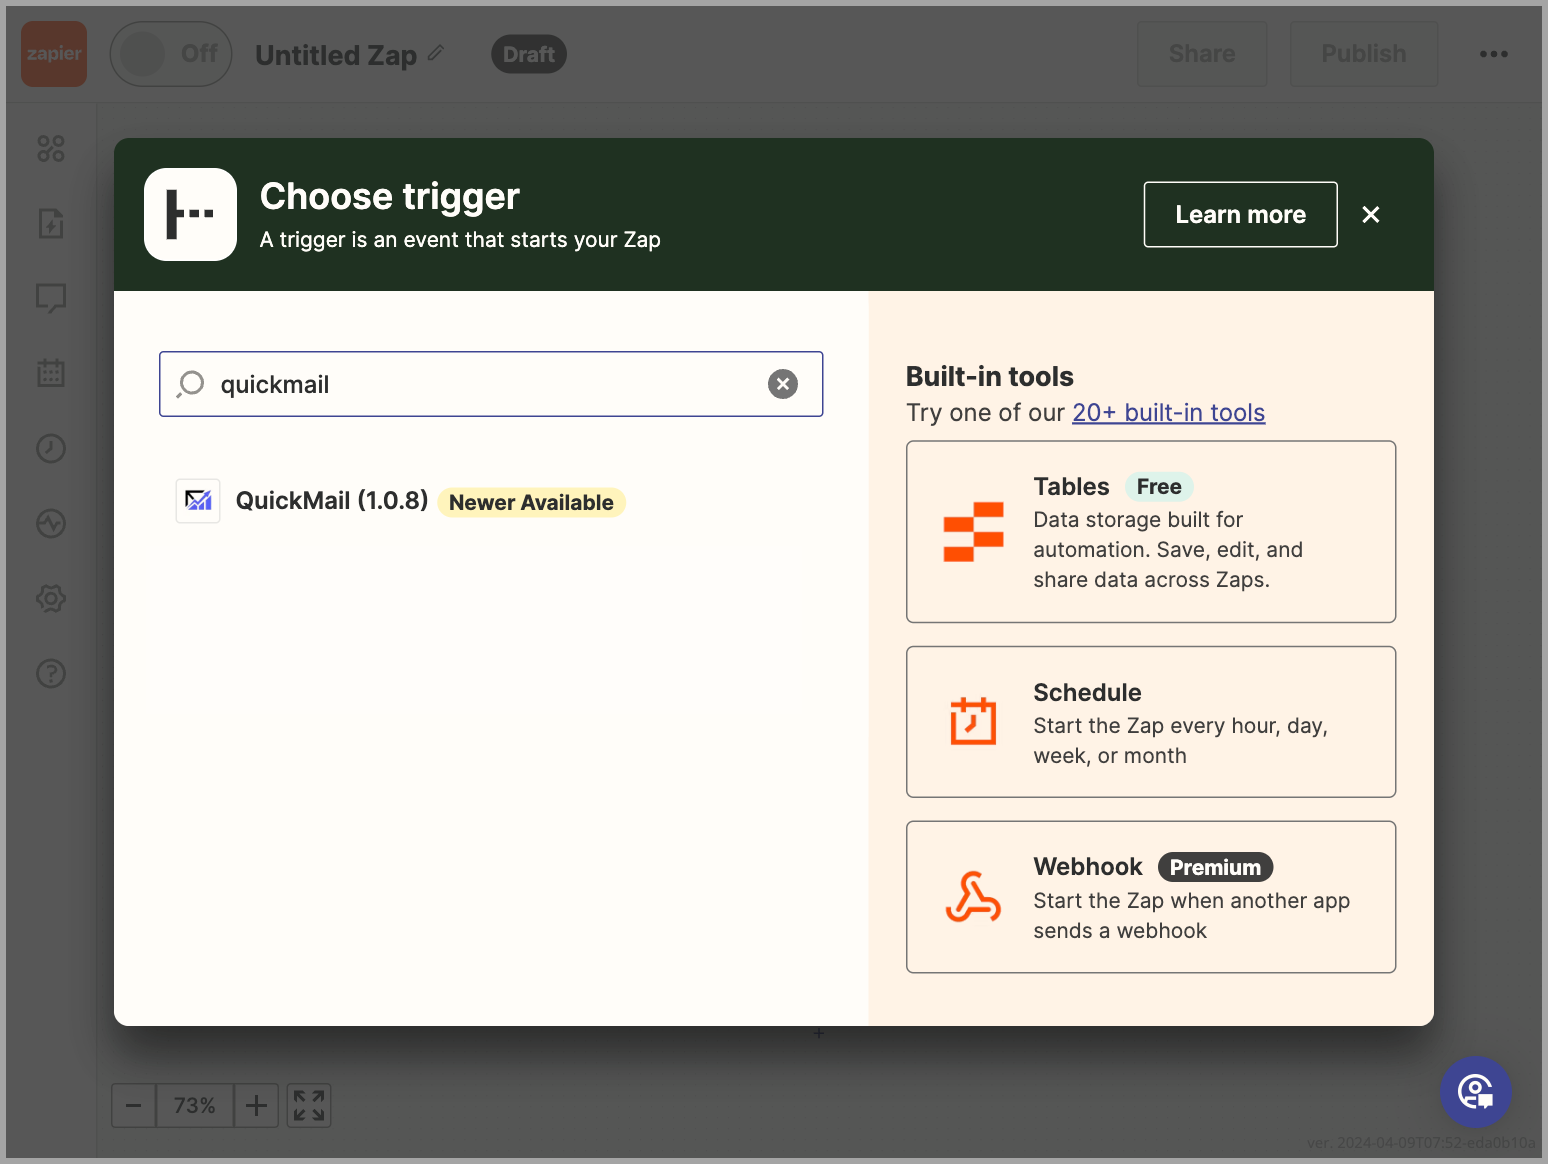Select the Schedule built-in tool card

[1151, 722]
